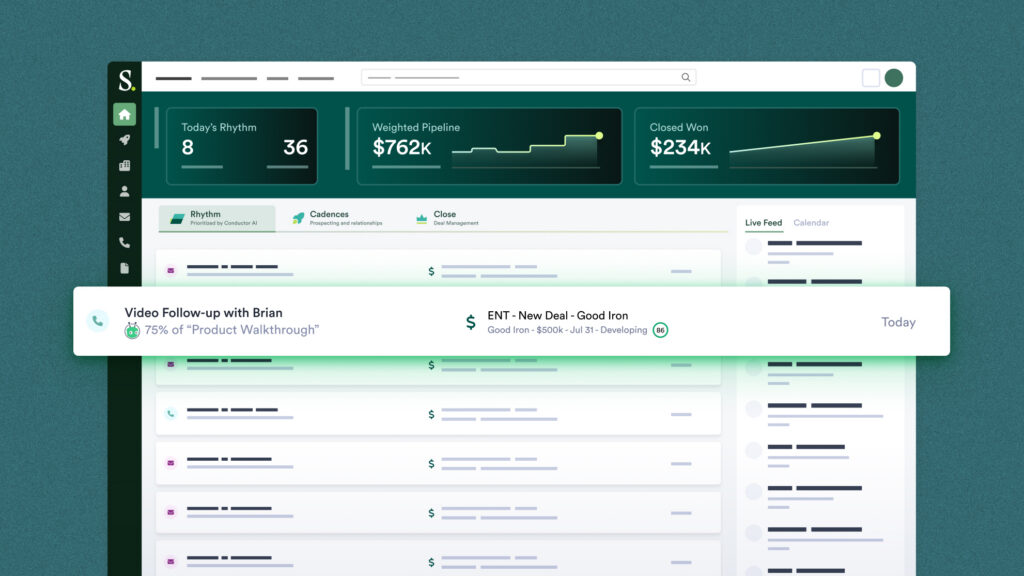The width and height of the screenshot is (1024, 576).
Task: Click phone icon on Video Follow-up row
Action: (98, 321)
